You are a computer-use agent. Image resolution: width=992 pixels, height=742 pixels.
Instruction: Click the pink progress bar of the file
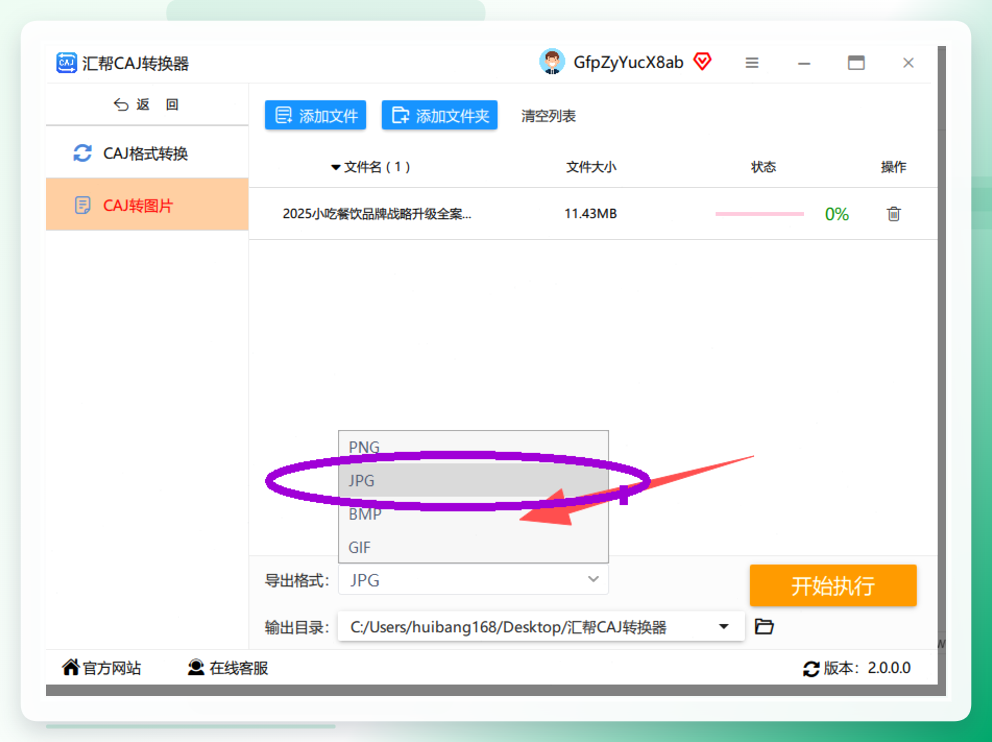759,214
